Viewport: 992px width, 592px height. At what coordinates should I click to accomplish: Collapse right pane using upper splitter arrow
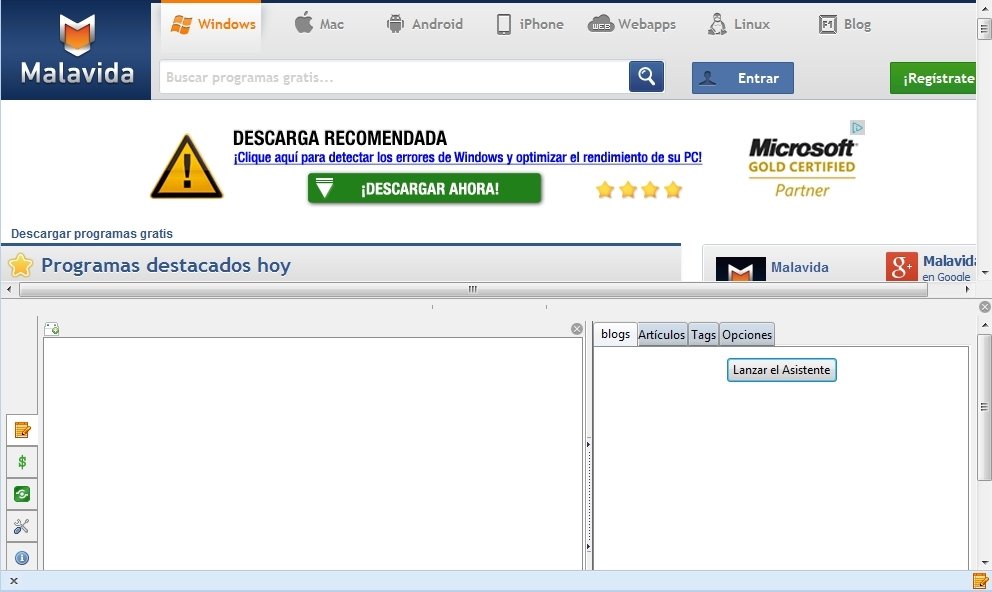[x=588, y=445]
